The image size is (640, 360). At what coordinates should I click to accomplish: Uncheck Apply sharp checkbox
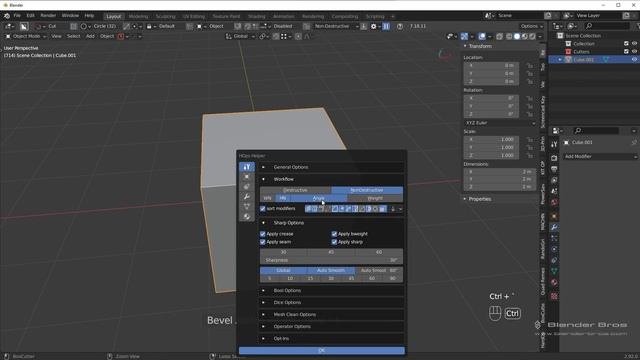[334, 242]
